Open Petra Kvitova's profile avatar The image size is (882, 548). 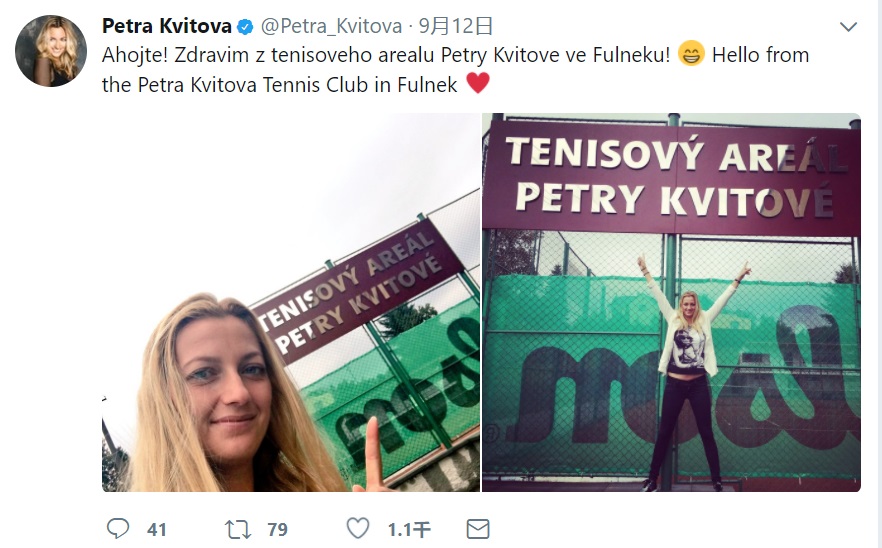click(51, 51)
